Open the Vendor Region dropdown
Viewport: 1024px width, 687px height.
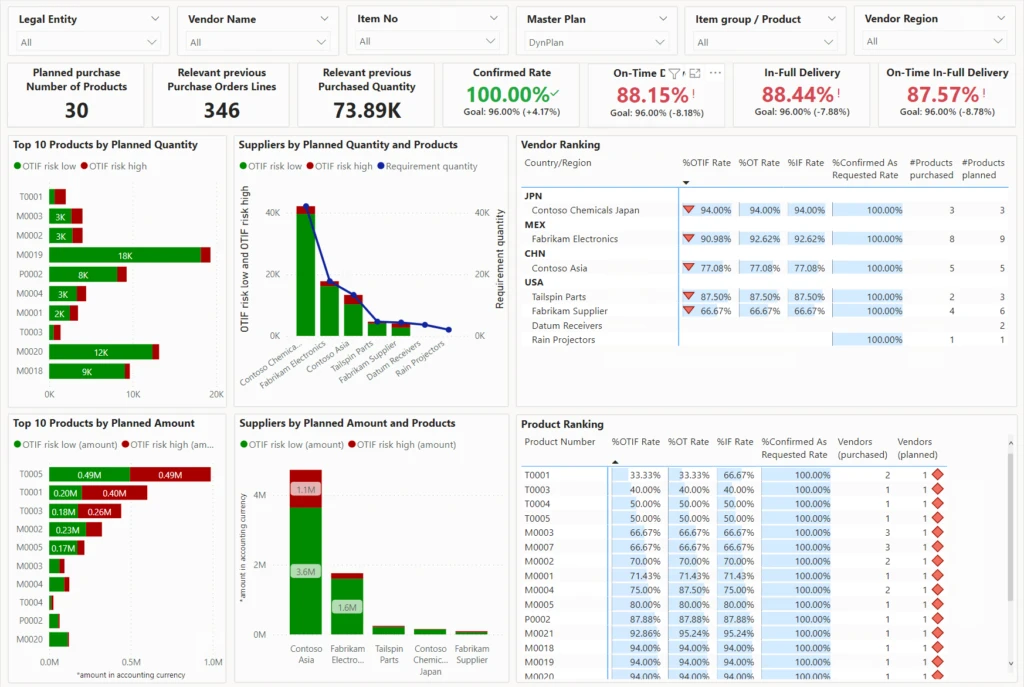pyautogui.click(x=1002, y=18)
